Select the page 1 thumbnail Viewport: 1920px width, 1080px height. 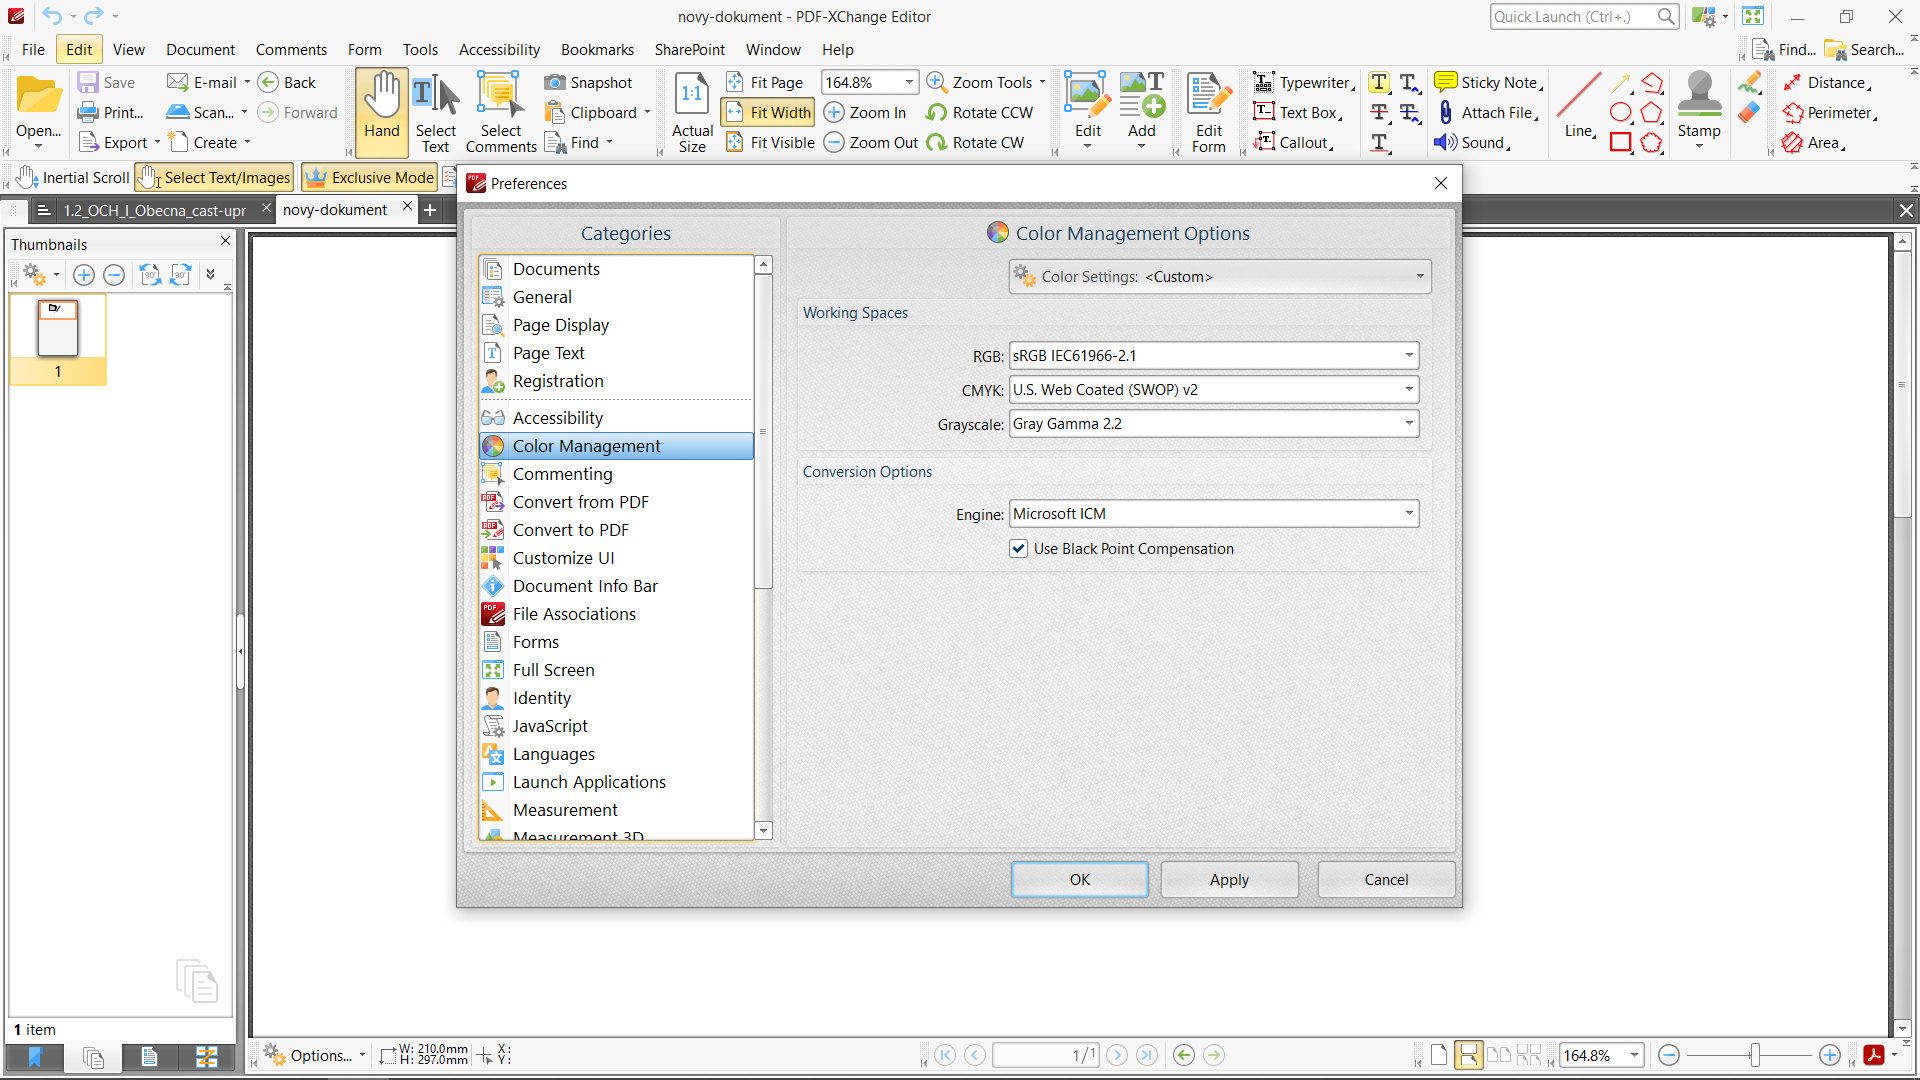tap(58, 340)
